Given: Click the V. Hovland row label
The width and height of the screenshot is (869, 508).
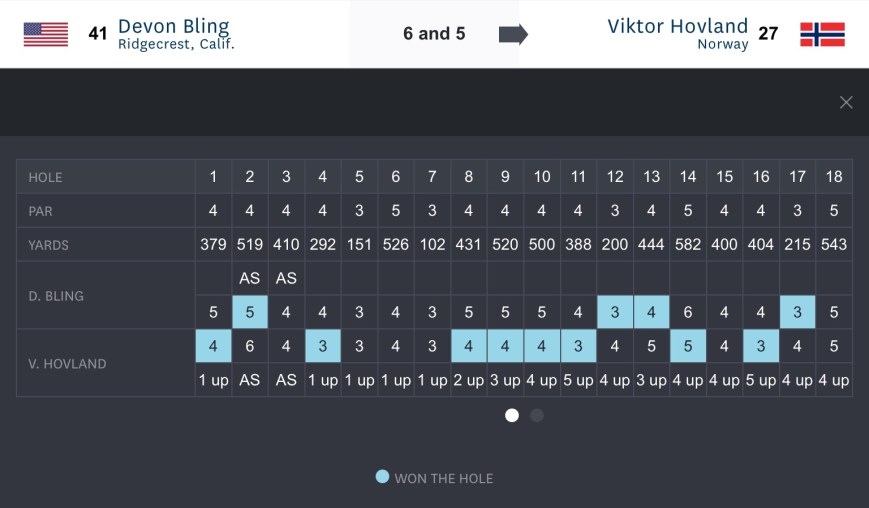Looking at the screenshot, I should tap(67, 364).
